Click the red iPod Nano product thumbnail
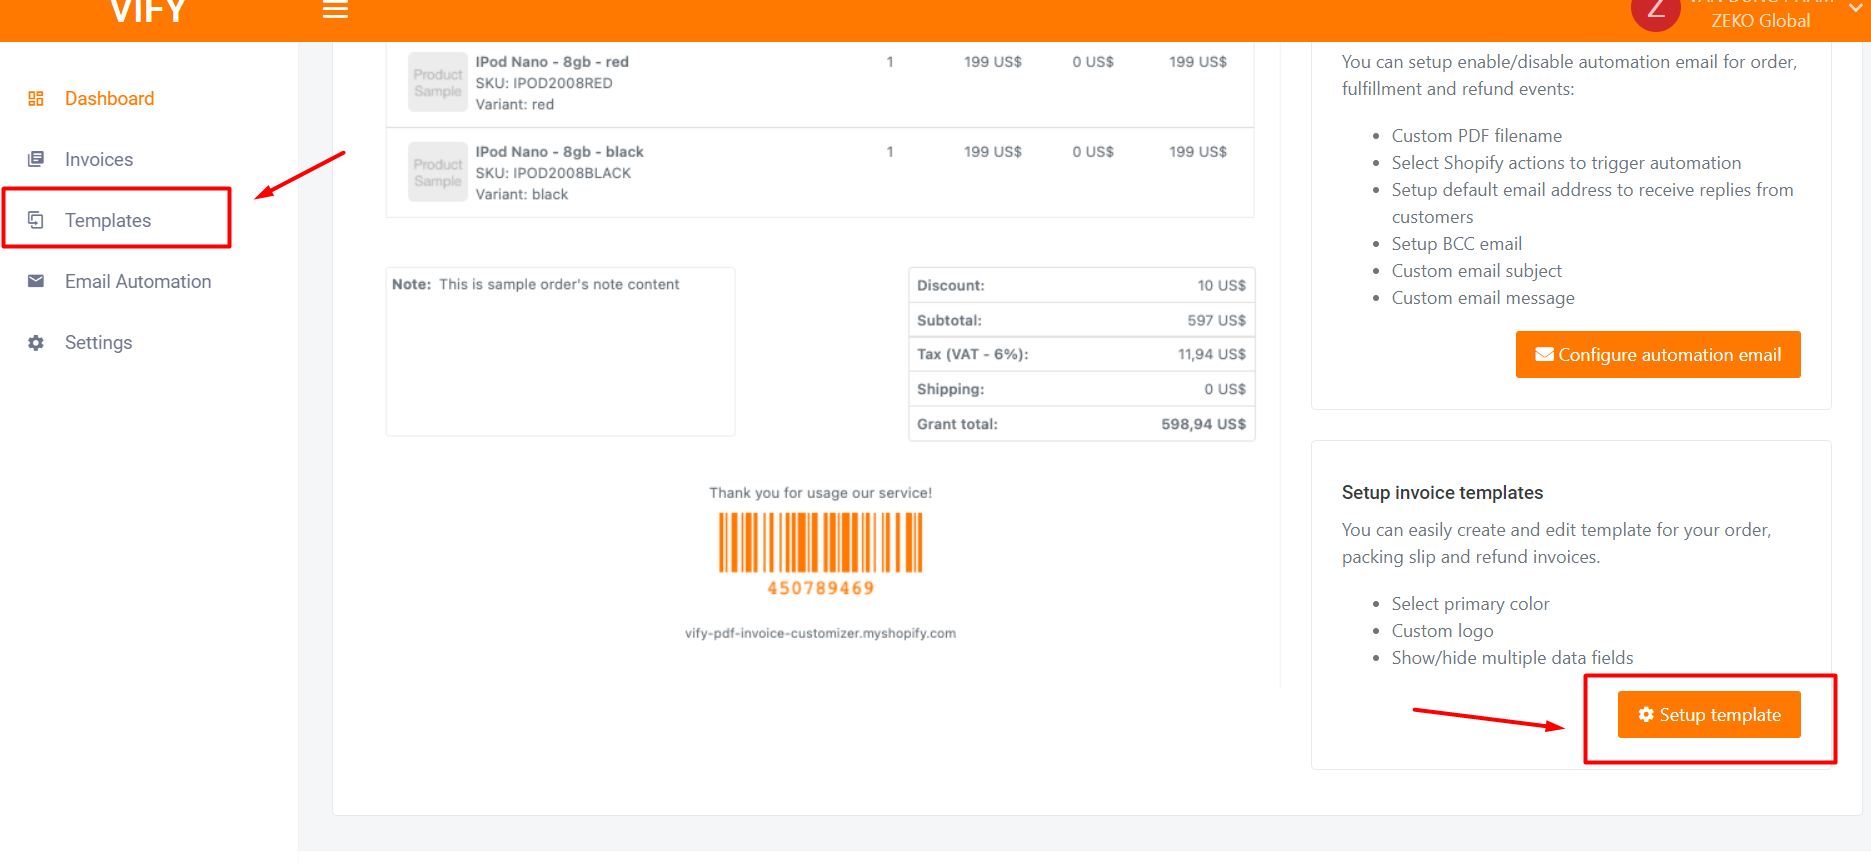Screen dimensions: 1871x865 pyautogui.click(x=438, y=82)
